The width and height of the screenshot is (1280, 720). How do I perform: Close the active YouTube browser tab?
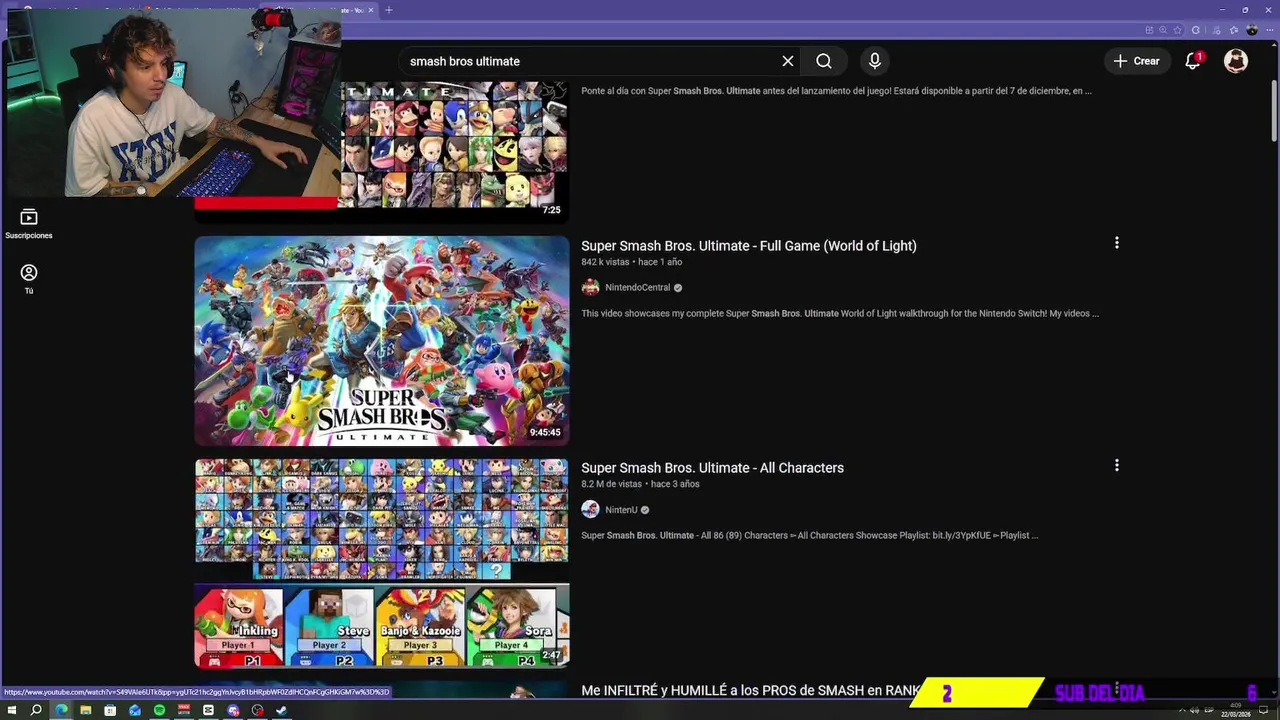point(371,10)
